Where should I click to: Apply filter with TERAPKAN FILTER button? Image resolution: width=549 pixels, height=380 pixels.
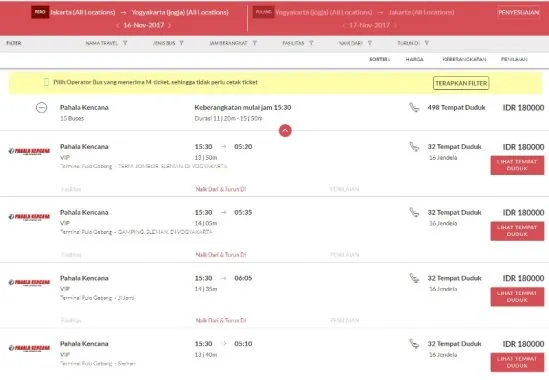point(461,83)
